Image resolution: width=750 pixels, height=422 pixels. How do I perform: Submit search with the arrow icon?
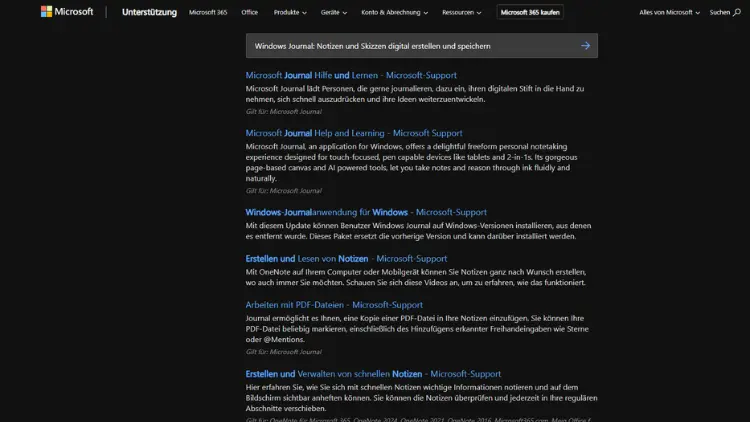[x=585, y=46]
